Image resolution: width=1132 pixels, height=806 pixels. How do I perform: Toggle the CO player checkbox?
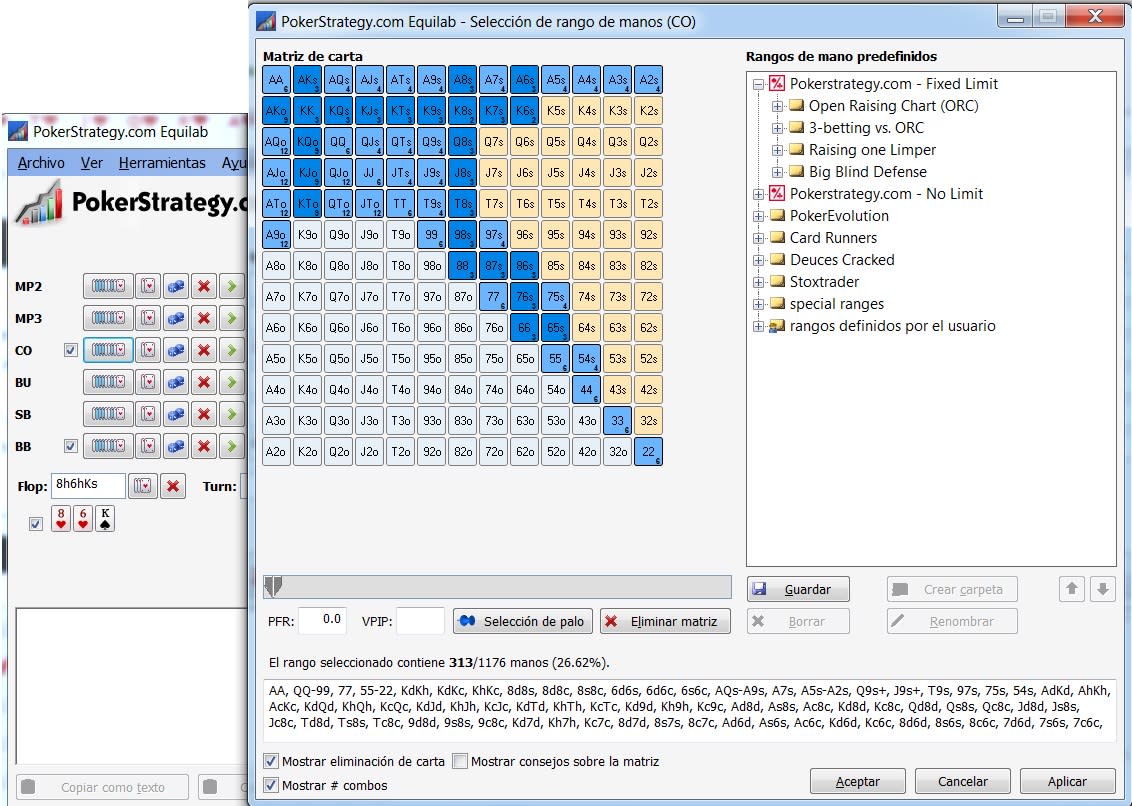click(x=70, y=350)
